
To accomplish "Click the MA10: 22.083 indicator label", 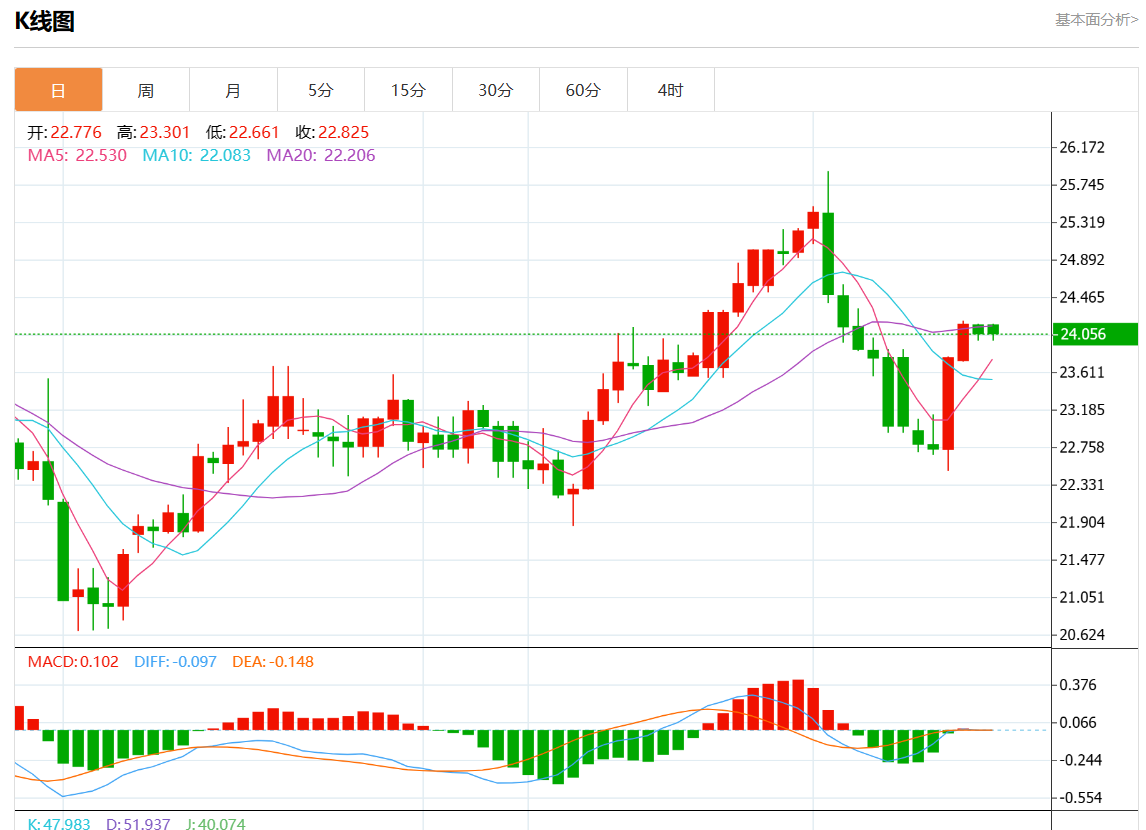I will click(196, 155).
